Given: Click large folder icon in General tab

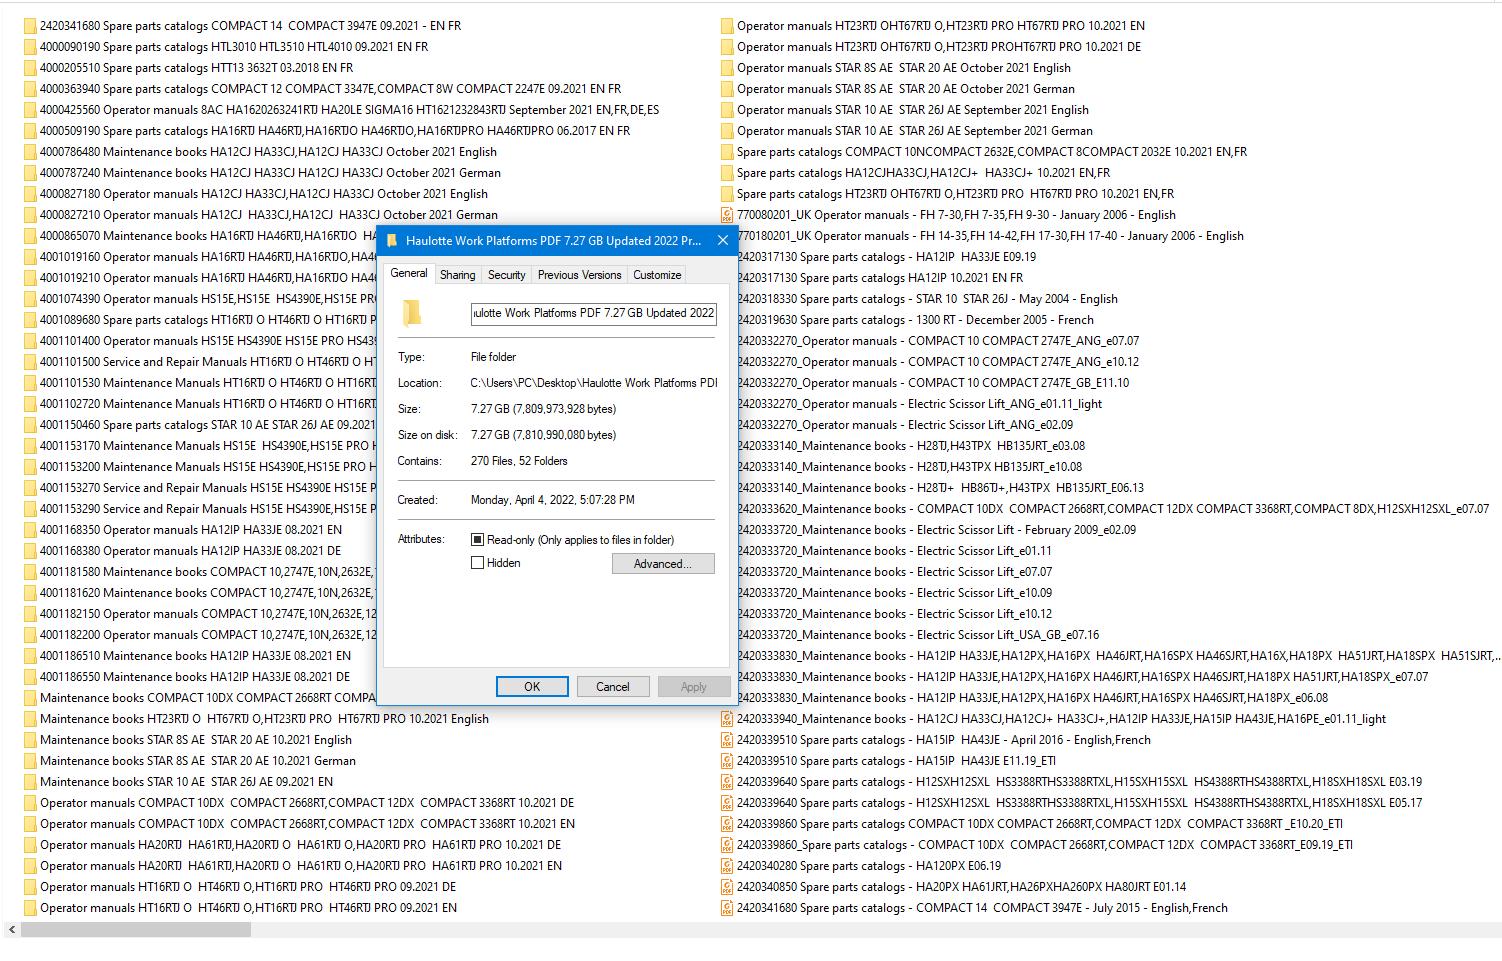Looking at the screenshot, I should point(412,313).
